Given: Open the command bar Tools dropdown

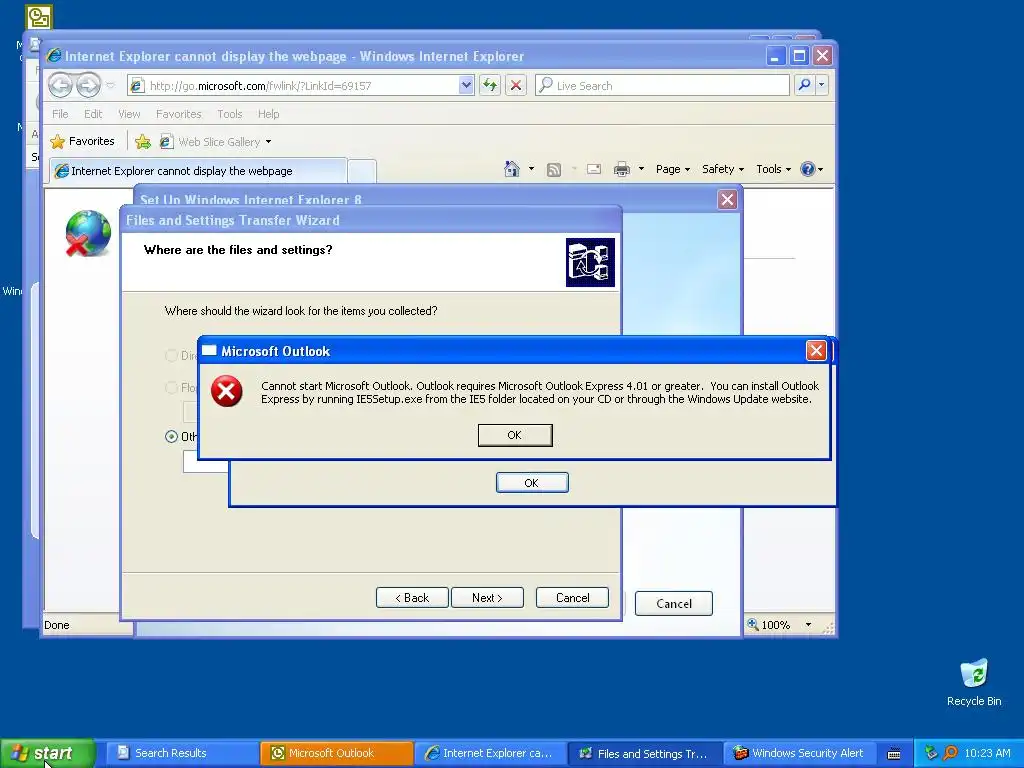Looking at the screenshot, I should point(773,169).
